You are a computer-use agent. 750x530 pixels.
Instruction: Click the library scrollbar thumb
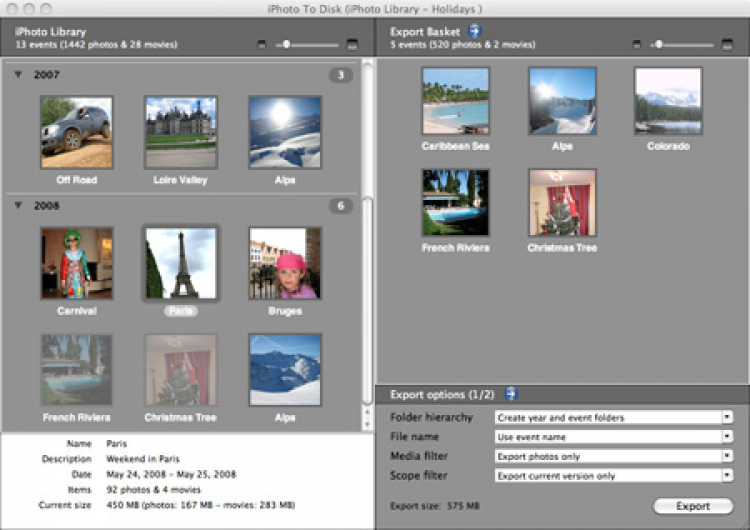[367, 300]
